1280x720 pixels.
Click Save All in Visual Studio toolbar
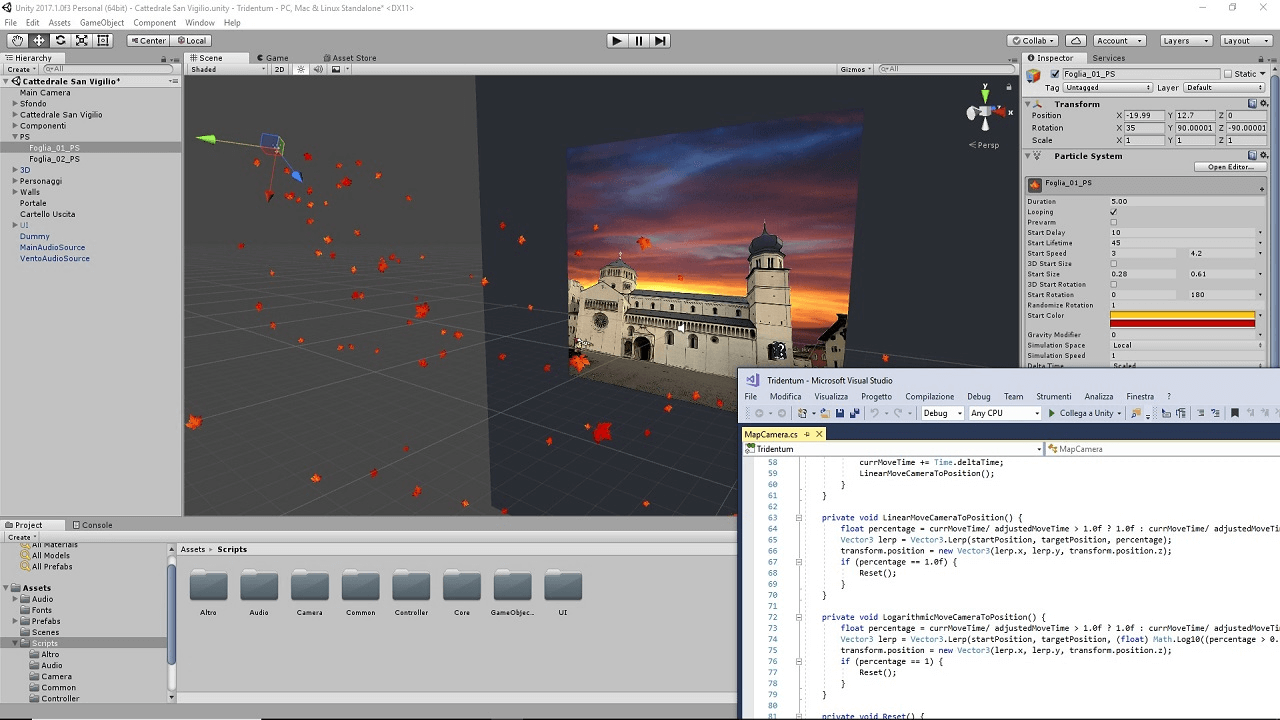tap(853, 413)
